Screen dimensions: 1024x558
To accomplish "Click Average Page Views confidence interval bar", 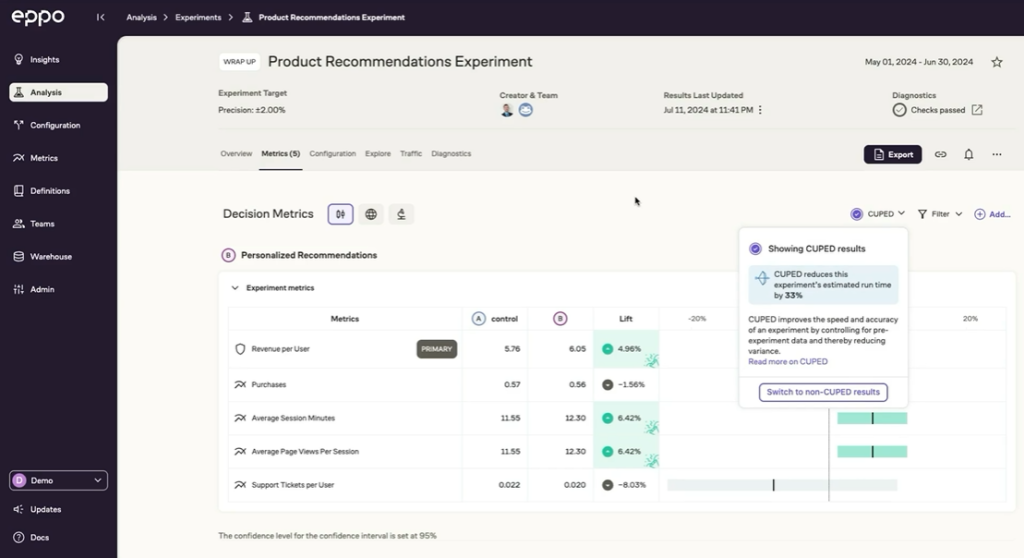I will (872, 451).
